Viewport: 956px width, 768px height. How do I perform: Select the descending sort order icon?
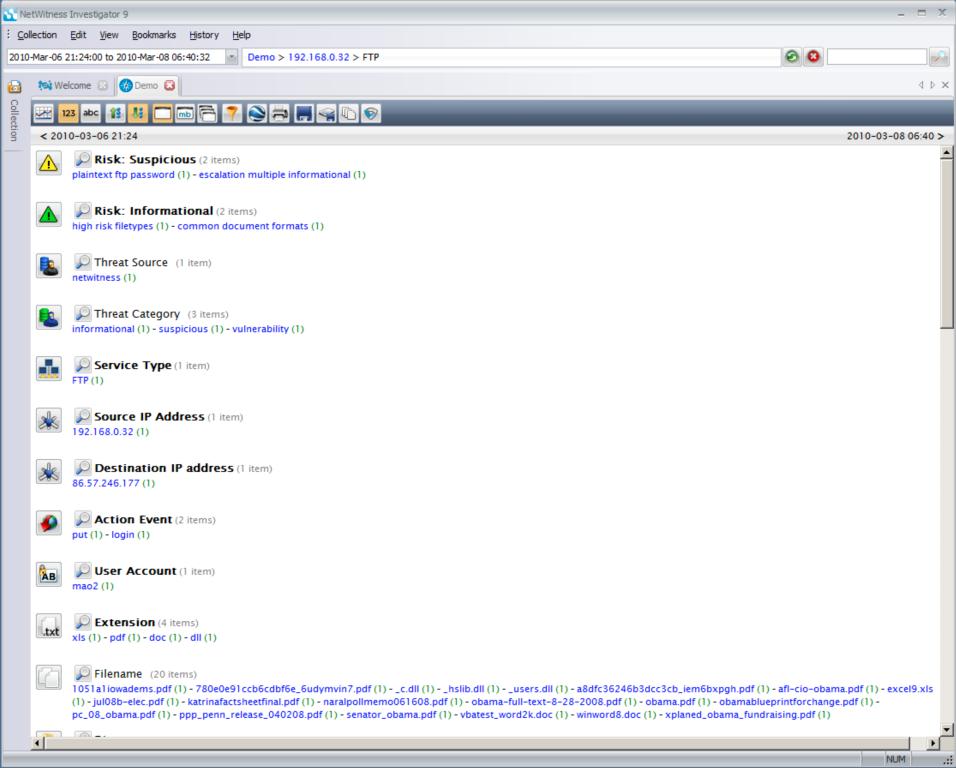(x=138, y=113)
